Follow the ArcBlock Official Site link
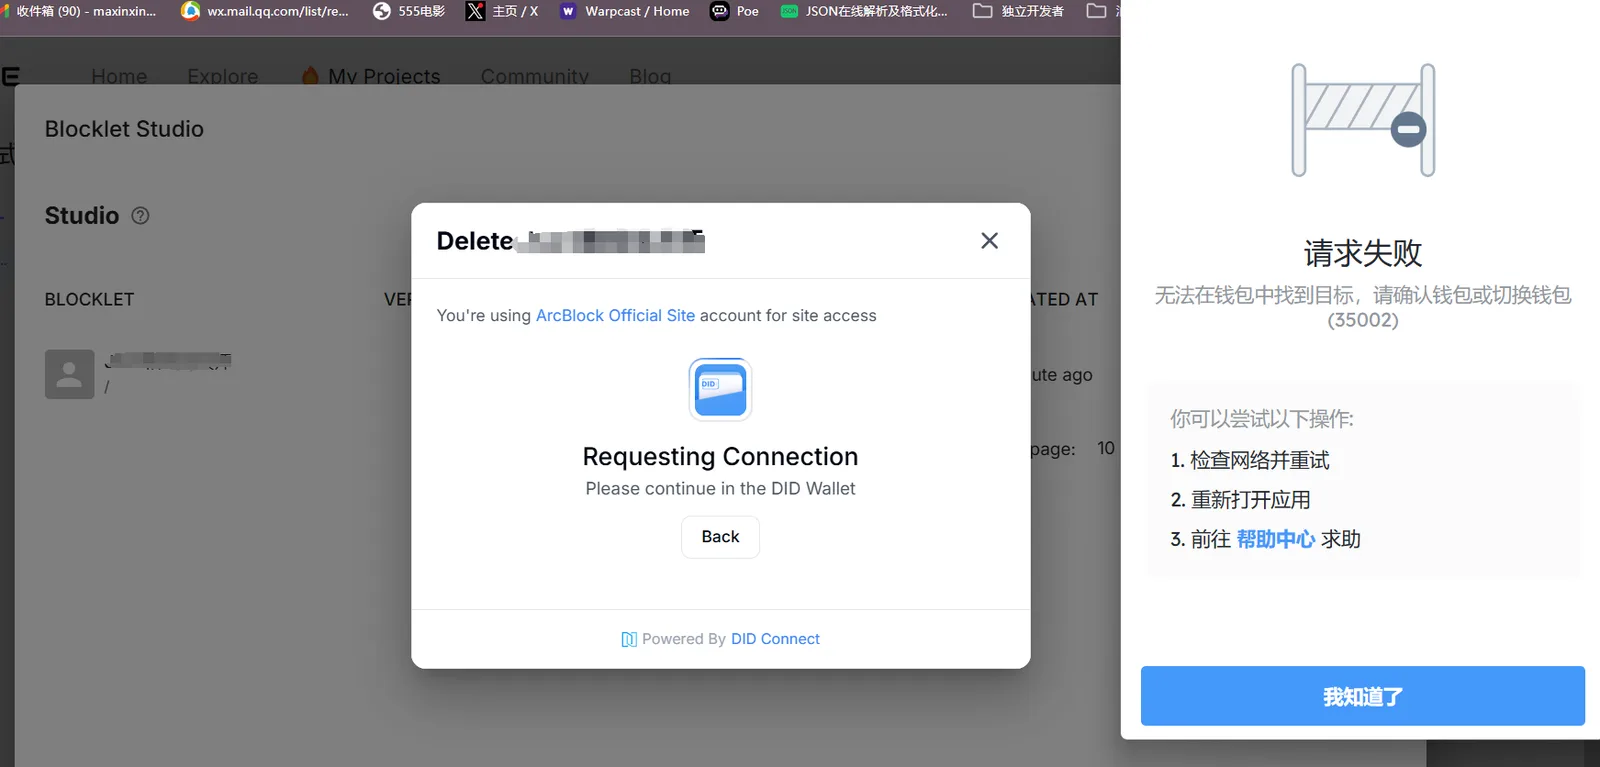 coord(615,316)
